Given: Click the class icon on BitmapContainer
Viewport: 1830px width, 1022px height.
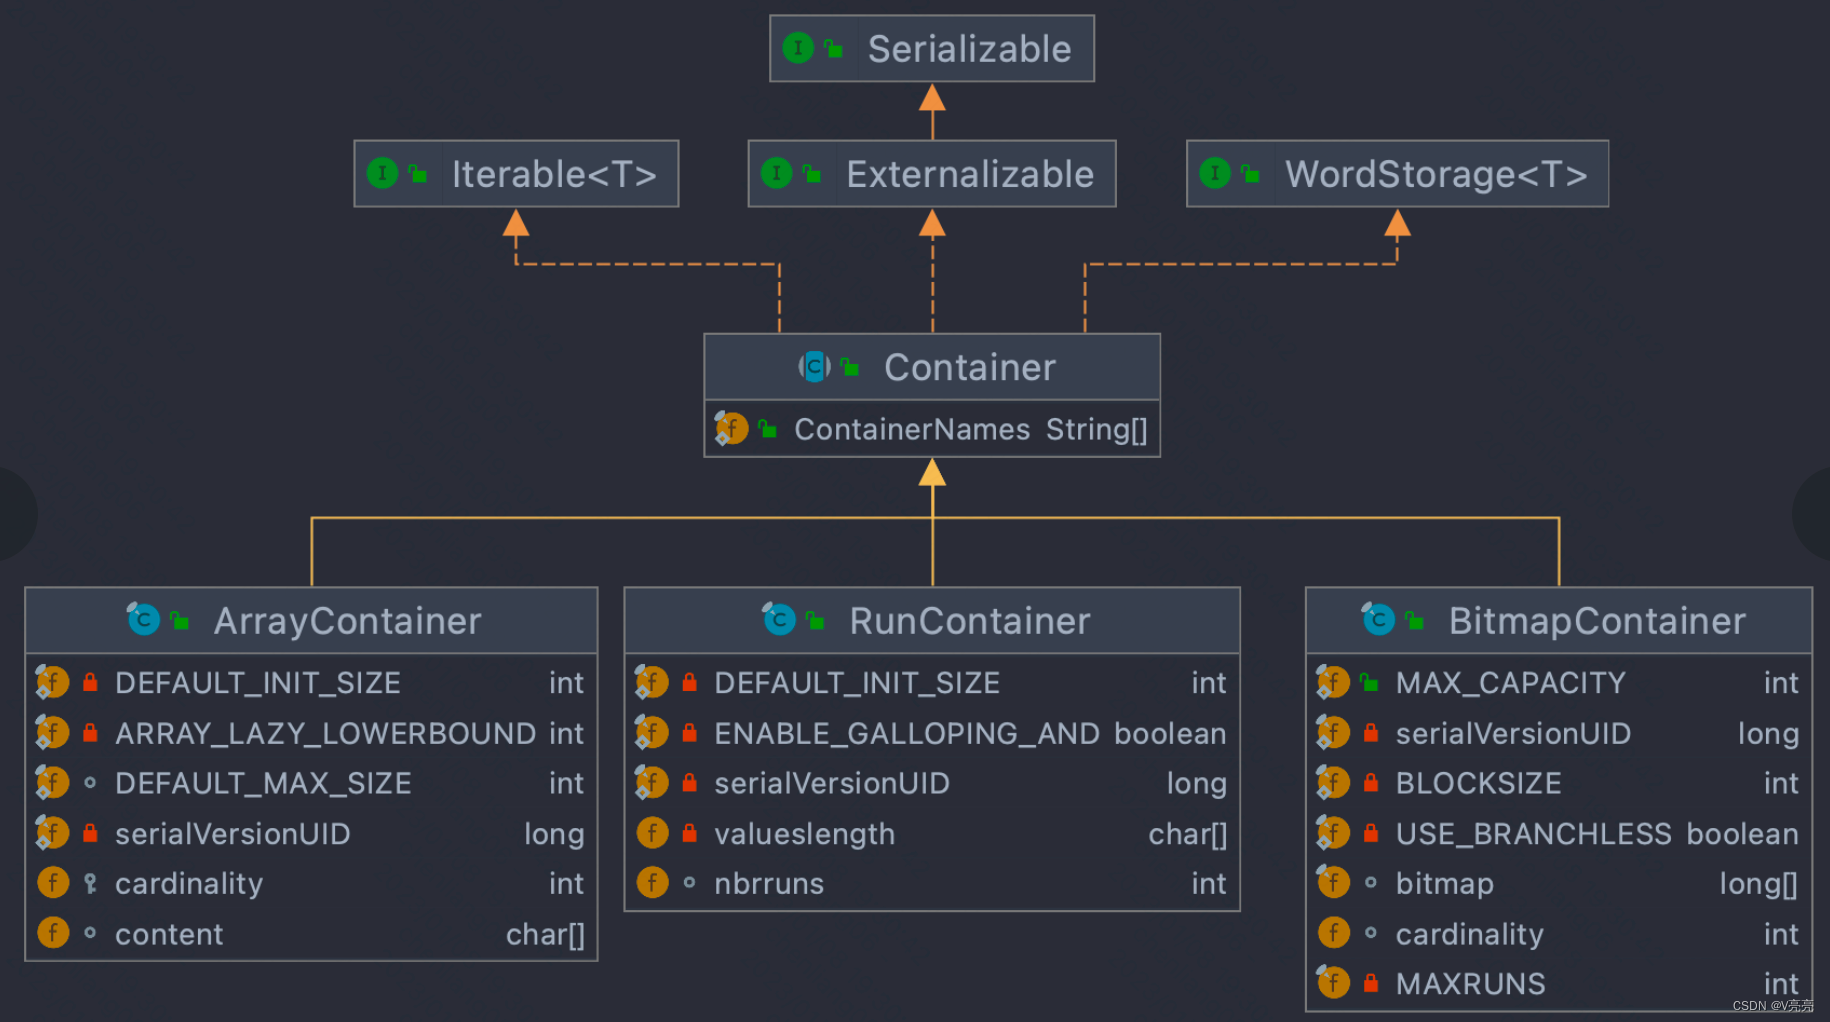Looking at the screenshot, I should 1379,619.
